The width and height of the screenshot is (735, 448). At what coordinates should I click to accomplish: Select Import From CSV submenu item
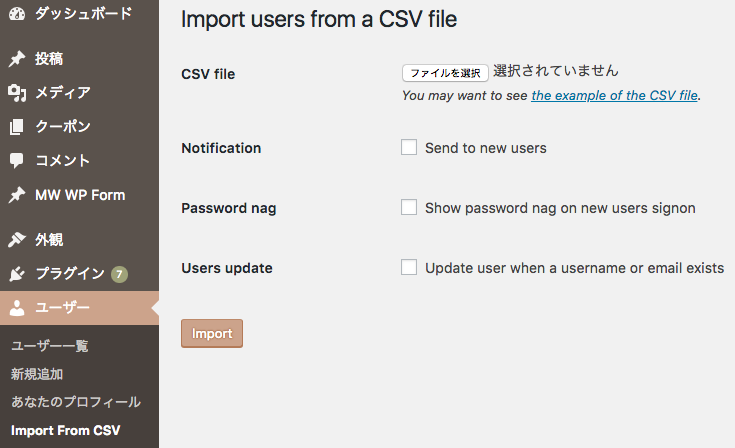pos(65,431)
